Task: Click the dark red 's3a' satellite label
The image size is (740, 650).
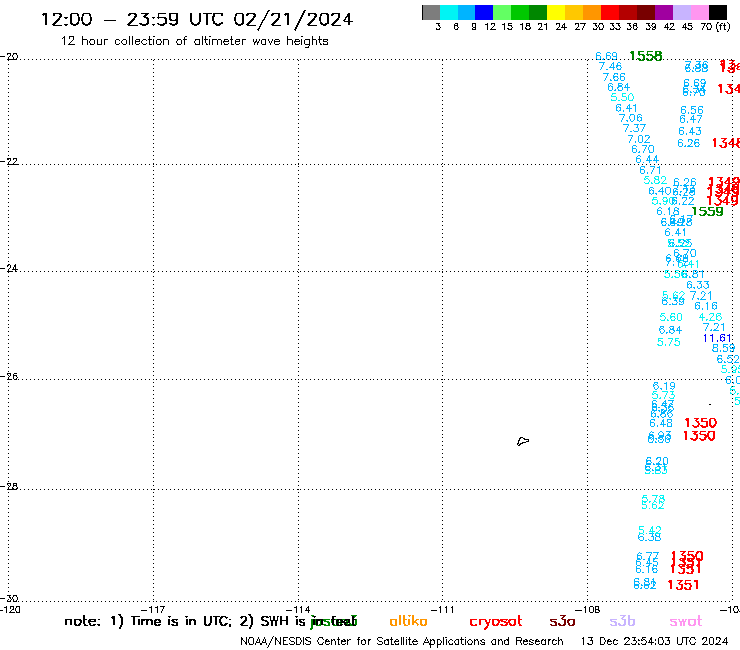Action: (562, 621)
